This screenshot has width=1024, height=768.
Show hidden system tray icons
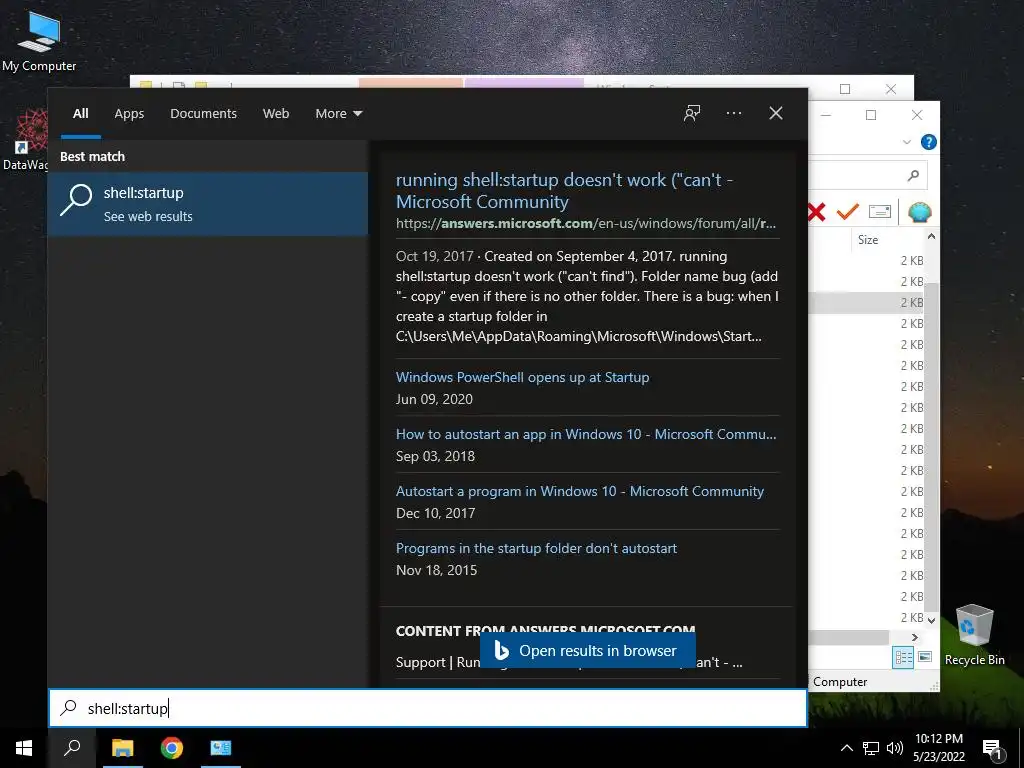tap(846, 748)
